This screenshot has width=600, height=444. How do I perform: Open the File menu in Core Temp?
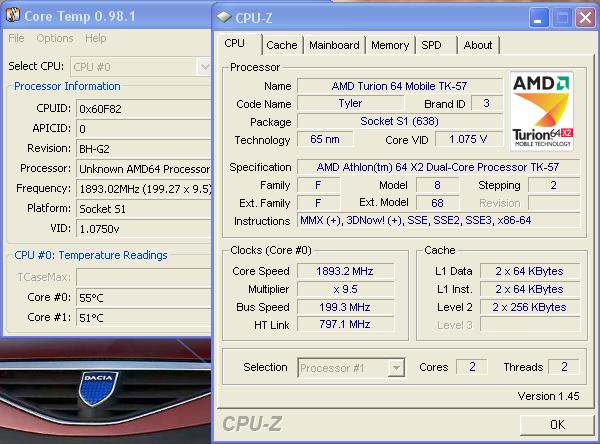click(16, 38)
